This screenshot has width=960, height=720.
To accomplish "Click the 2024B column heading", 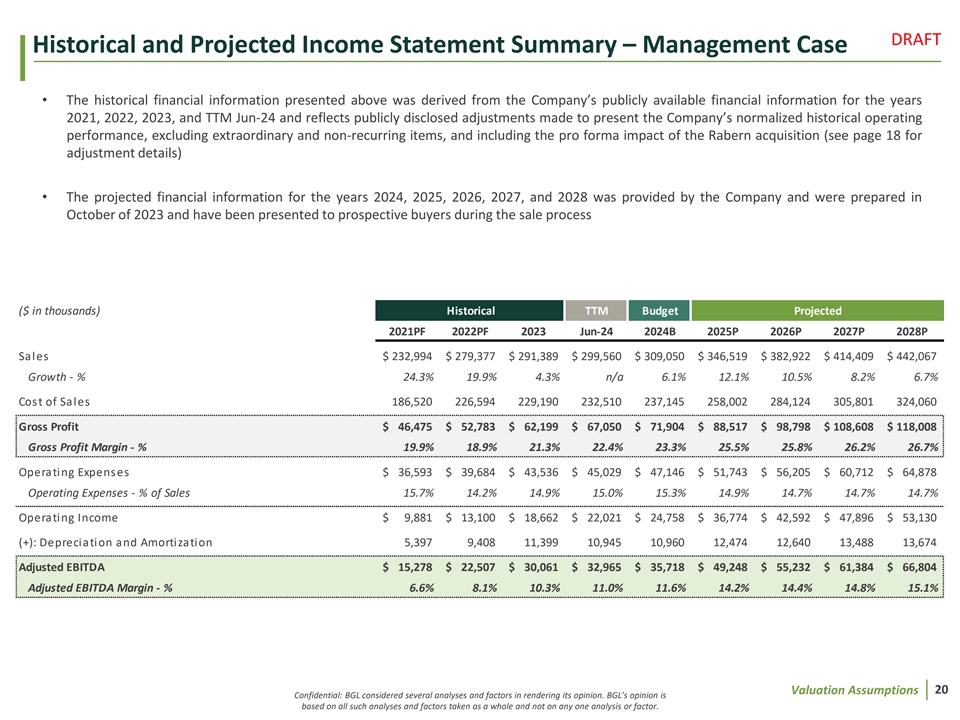I will (659, 331).
